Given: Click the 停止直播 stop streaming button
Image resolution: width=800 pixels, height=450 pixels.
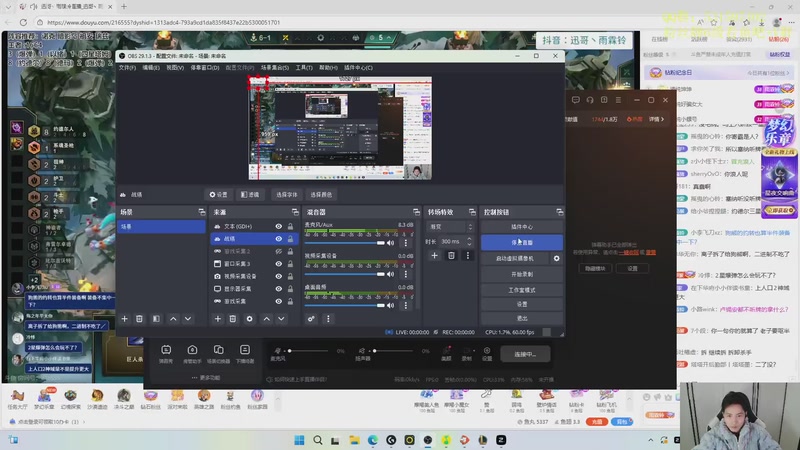Looking at the screenshot, I should pos(522,242).
